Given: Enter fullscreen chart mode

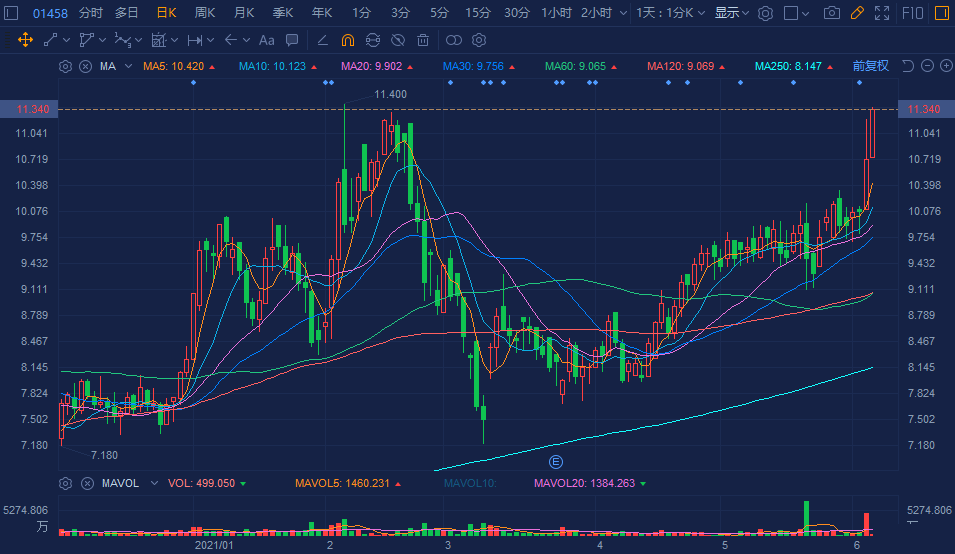Looking at the screenshot, I should pos(880,13).
